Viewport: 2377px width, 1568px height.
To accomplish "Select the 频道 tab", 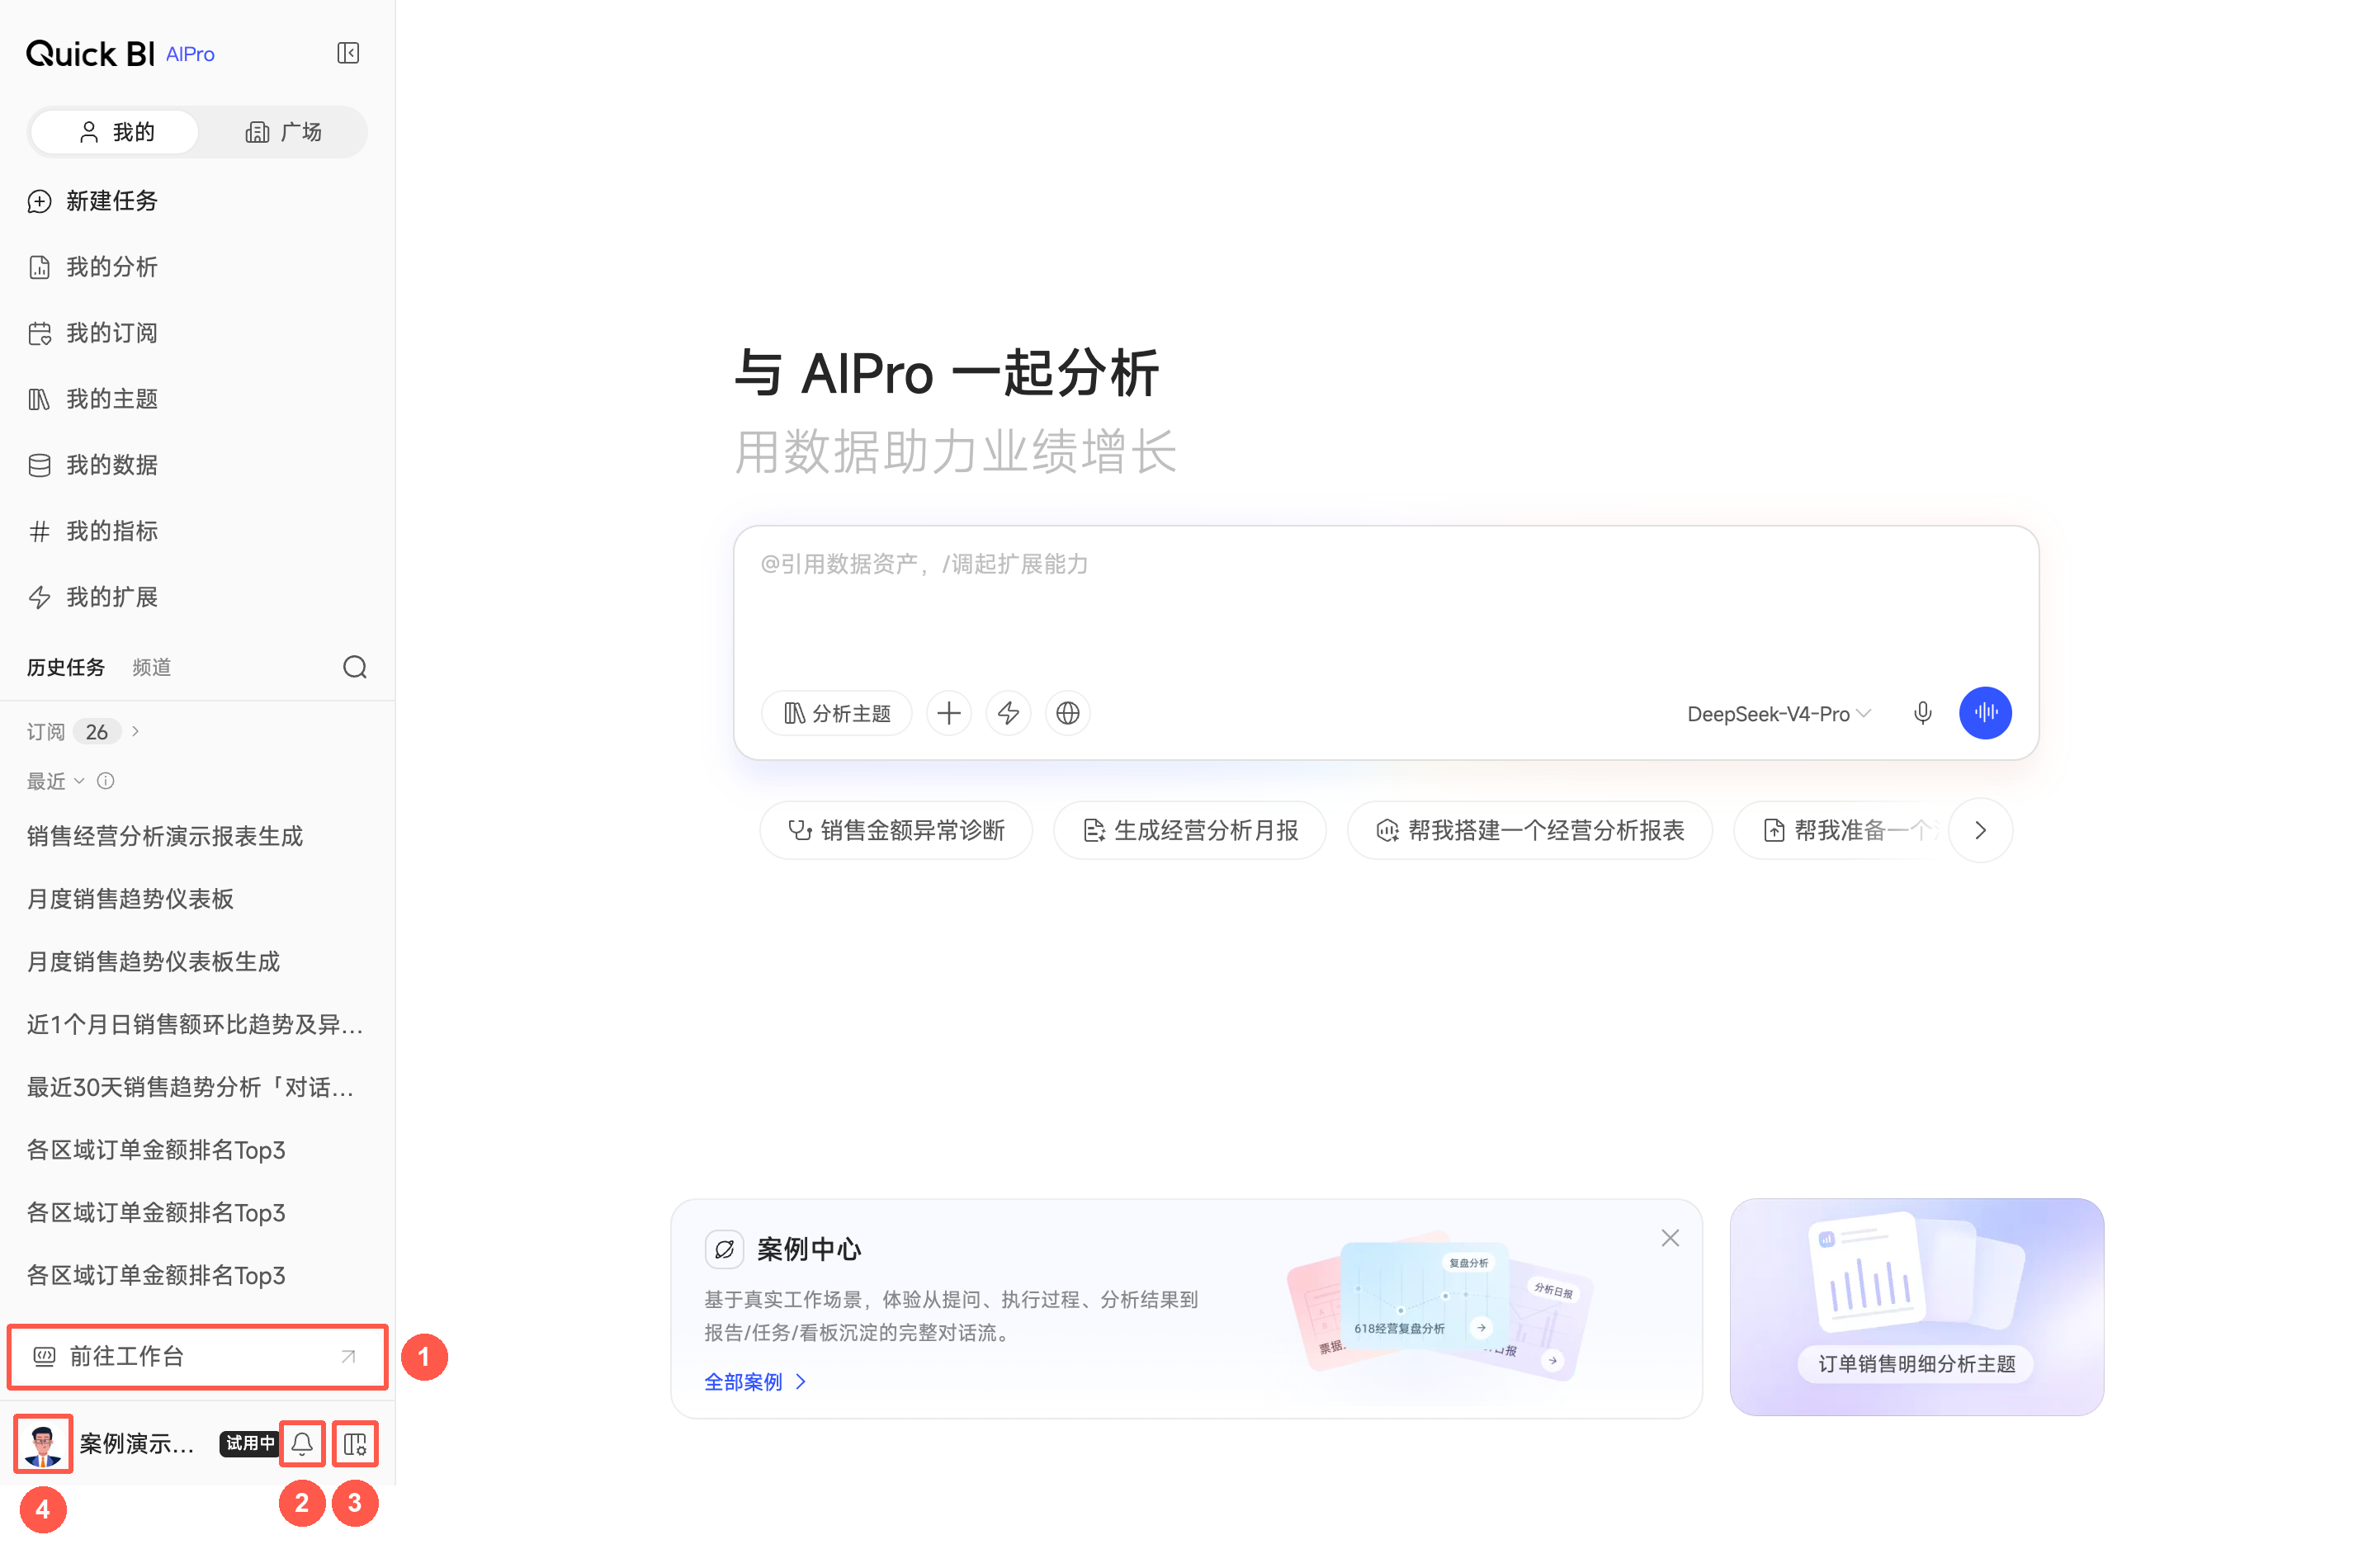I will click(x=152, y=667).
